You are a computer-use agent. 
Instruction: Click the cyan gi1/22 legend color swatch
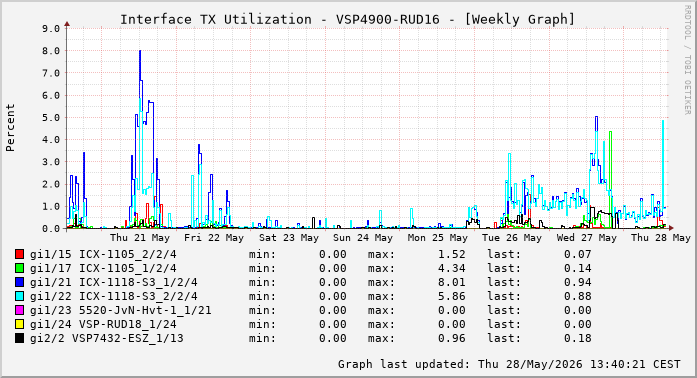19,296
